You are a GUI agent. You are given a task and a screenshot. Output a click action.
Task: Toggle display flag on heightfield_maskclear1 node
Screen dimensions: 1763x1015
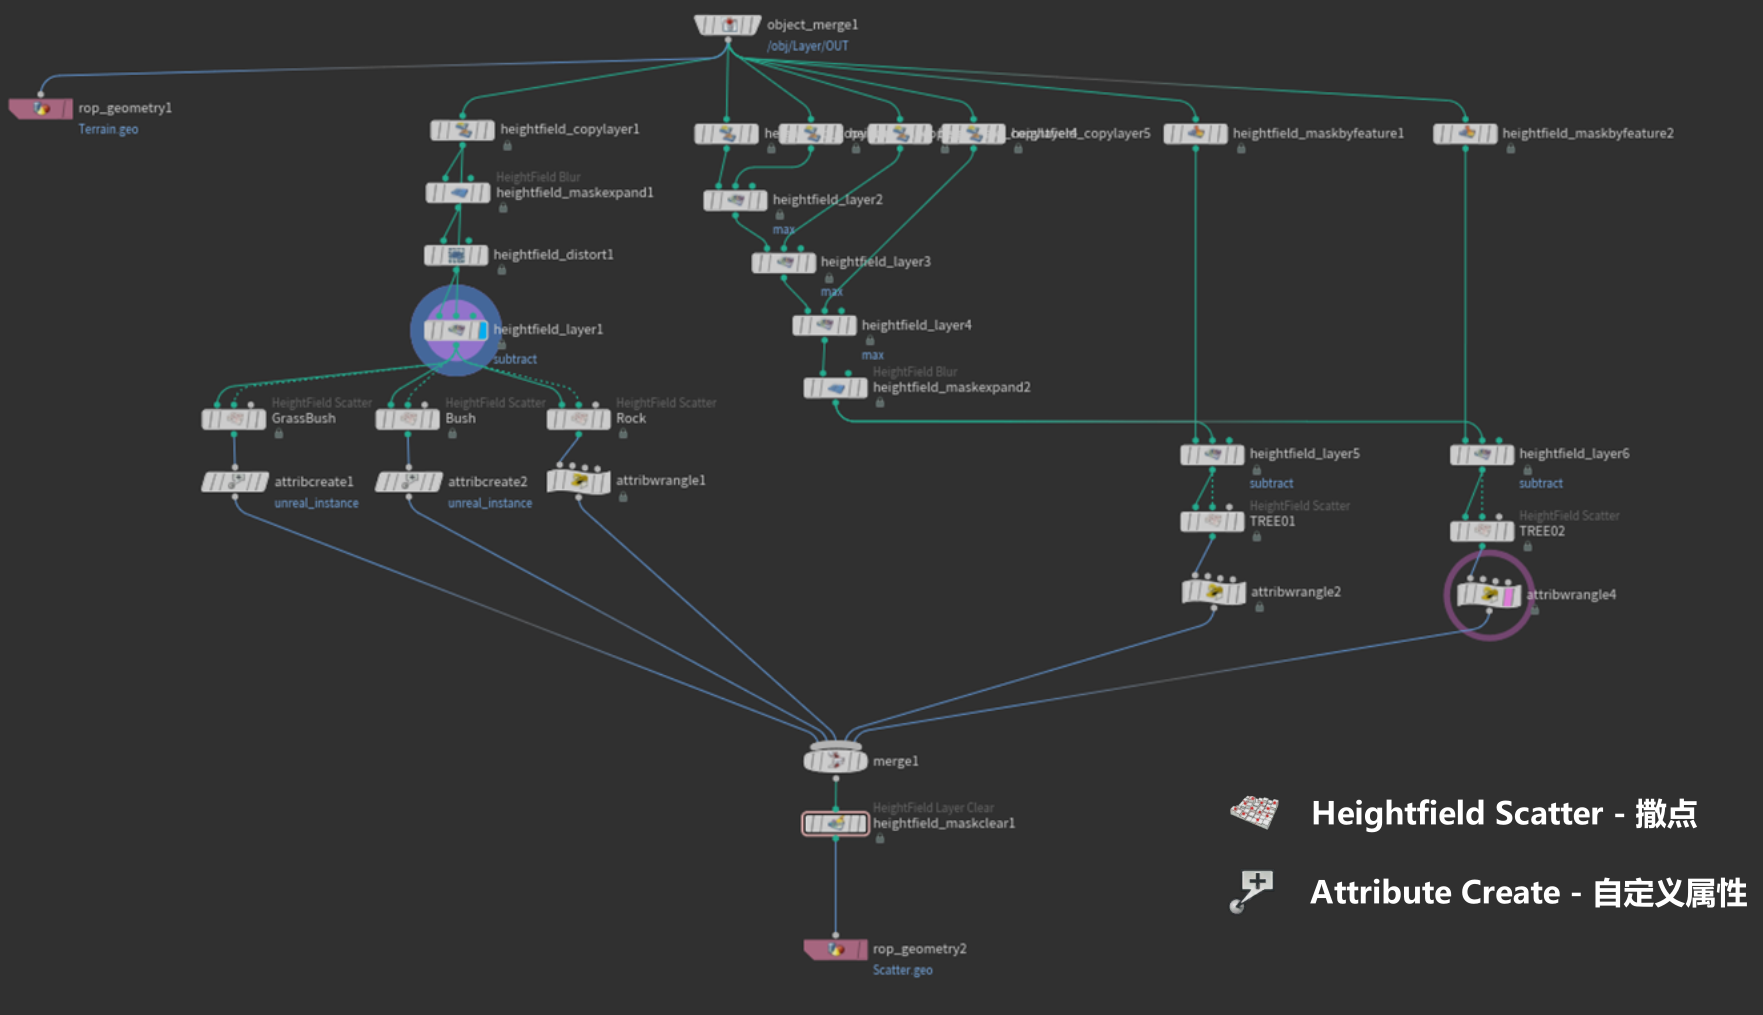tap(860, 824)
